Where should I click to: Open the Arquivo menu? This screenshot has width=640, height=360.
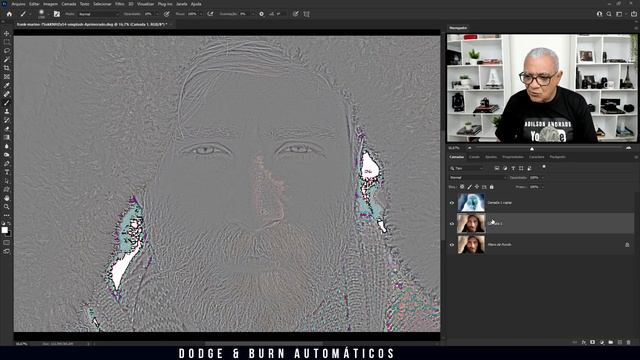(x=18, y=4)
